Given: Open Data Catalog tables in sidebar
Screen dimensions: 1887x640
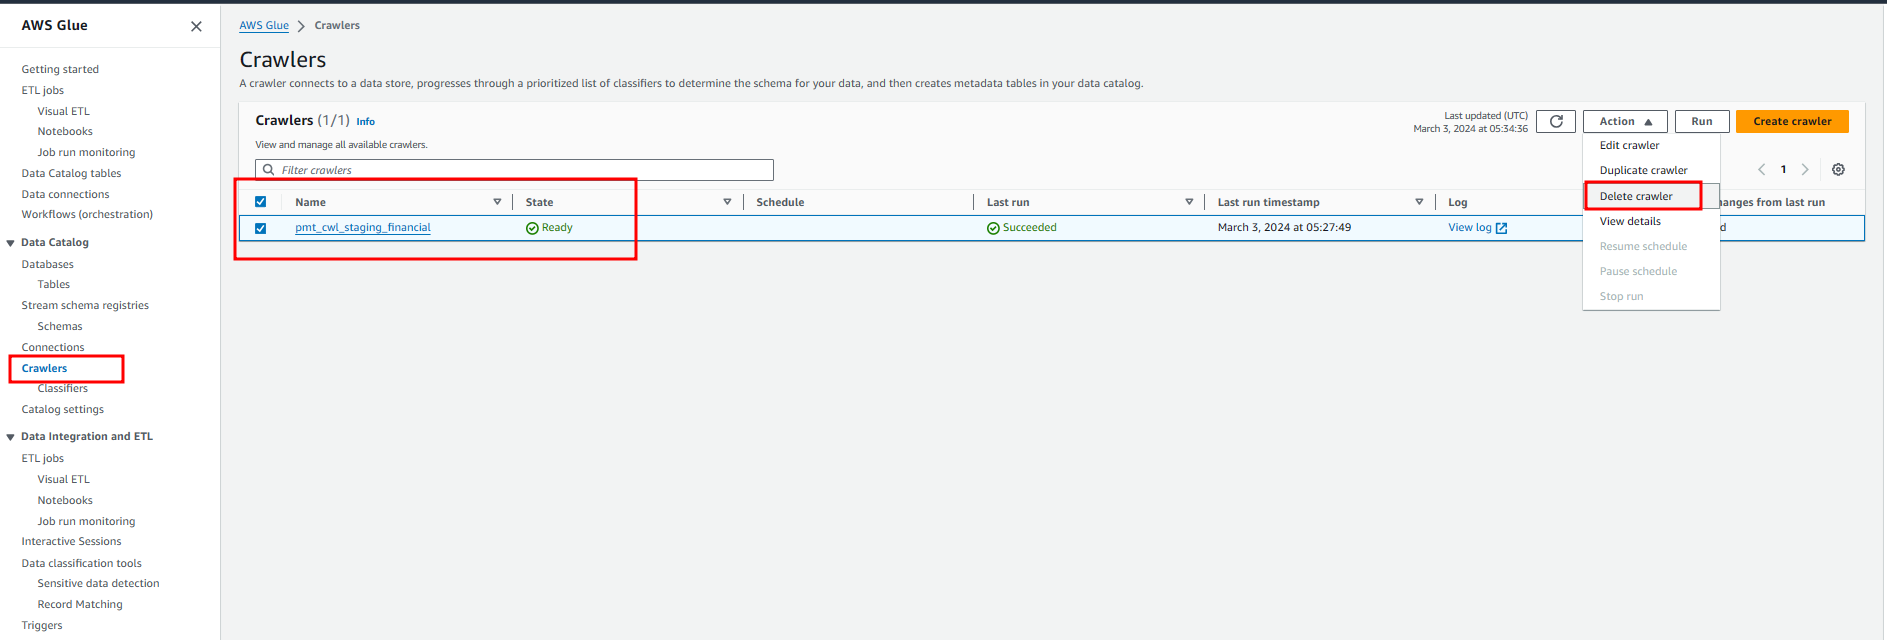Looking at the screenshot, I should point(71,174).
